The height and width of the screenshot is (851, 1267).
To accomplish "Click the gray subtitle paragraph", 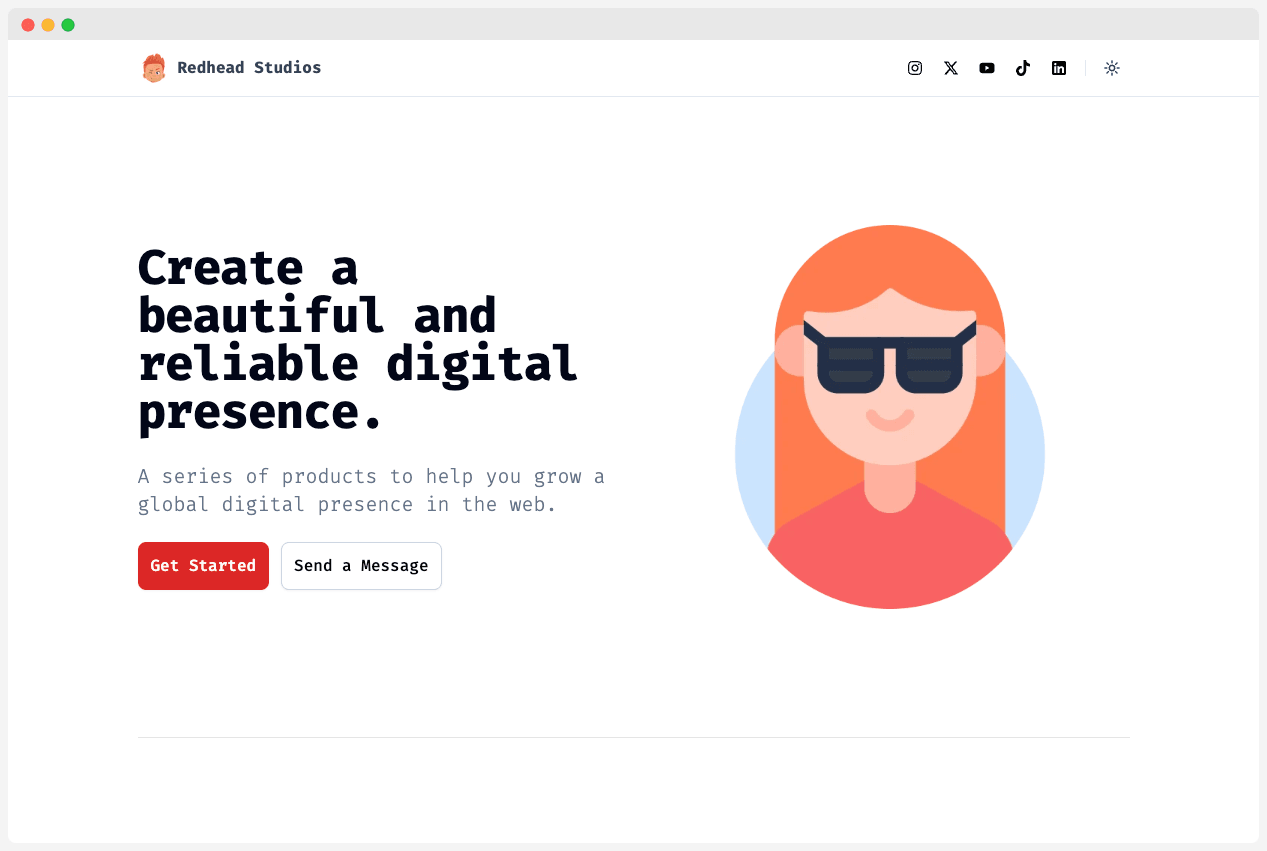I will [371, 490].
